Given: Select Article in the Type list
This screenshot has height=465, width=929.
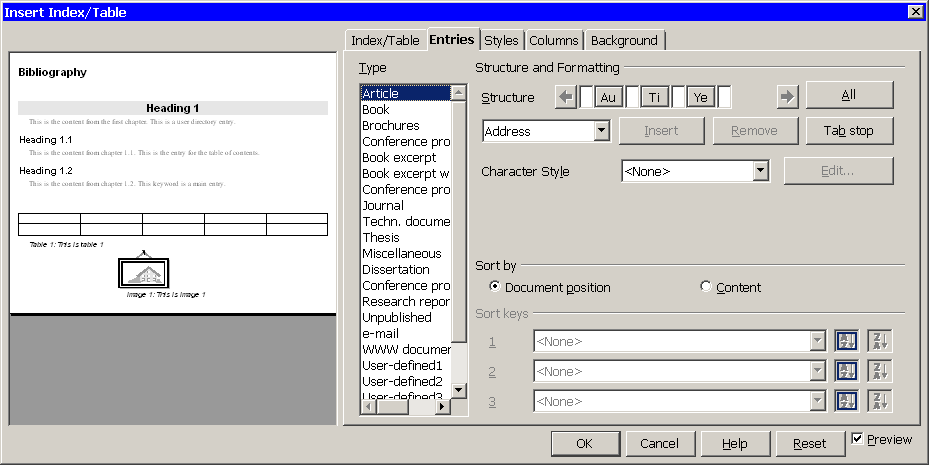Looking at the screenshot, I should click(x=406, y=94).
